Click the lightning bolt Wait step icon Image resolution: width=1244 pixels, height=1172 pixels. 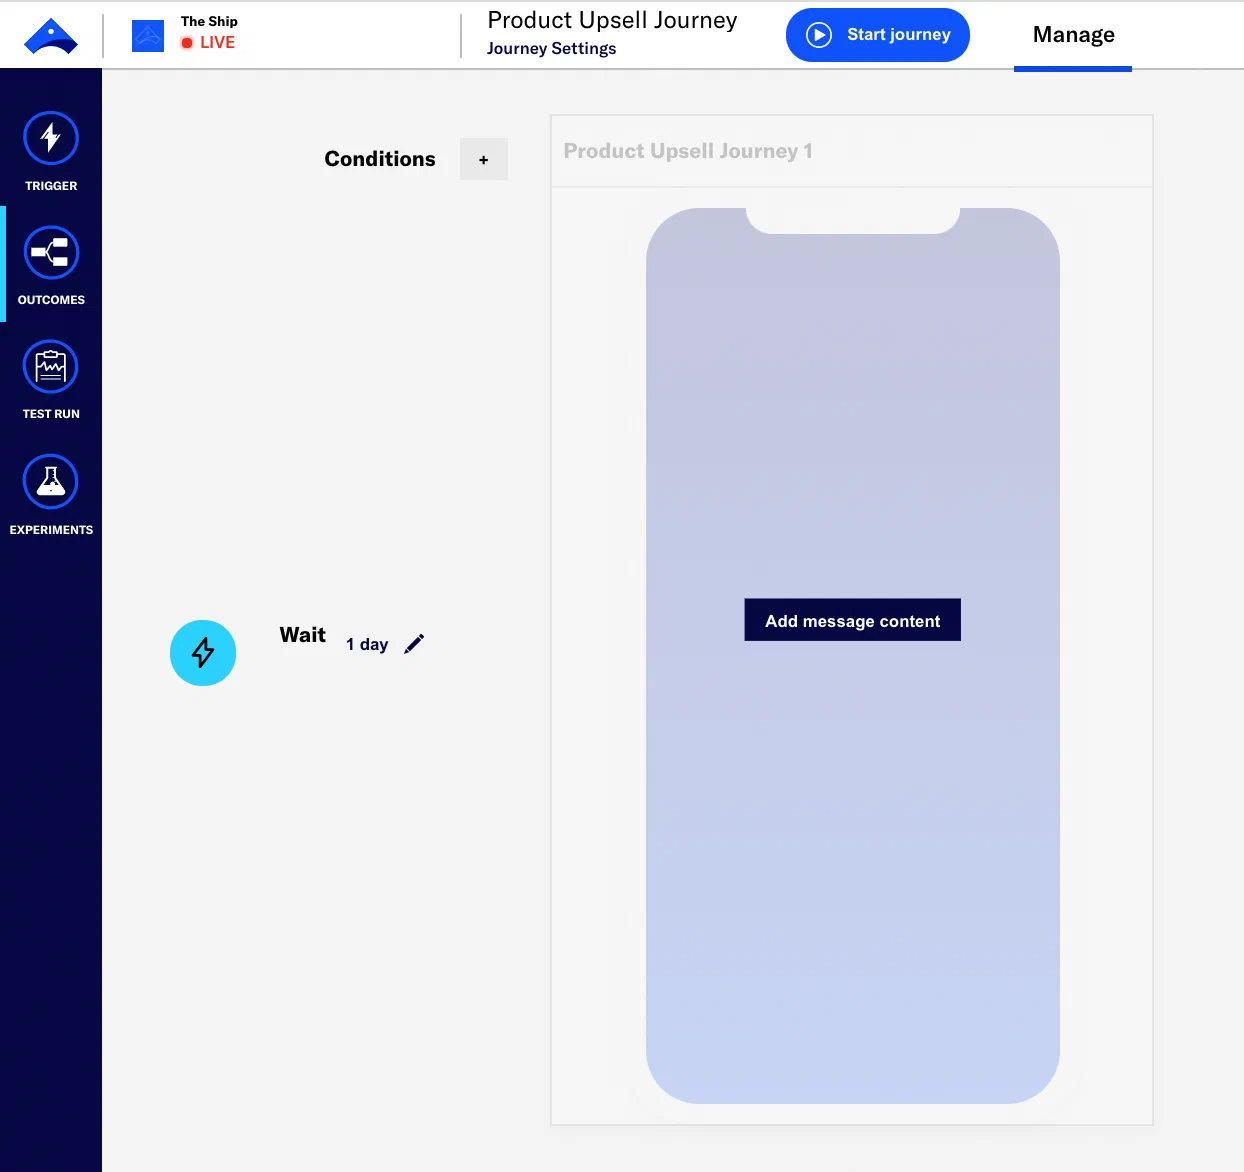pyautogui.click(x=203, y=652)
